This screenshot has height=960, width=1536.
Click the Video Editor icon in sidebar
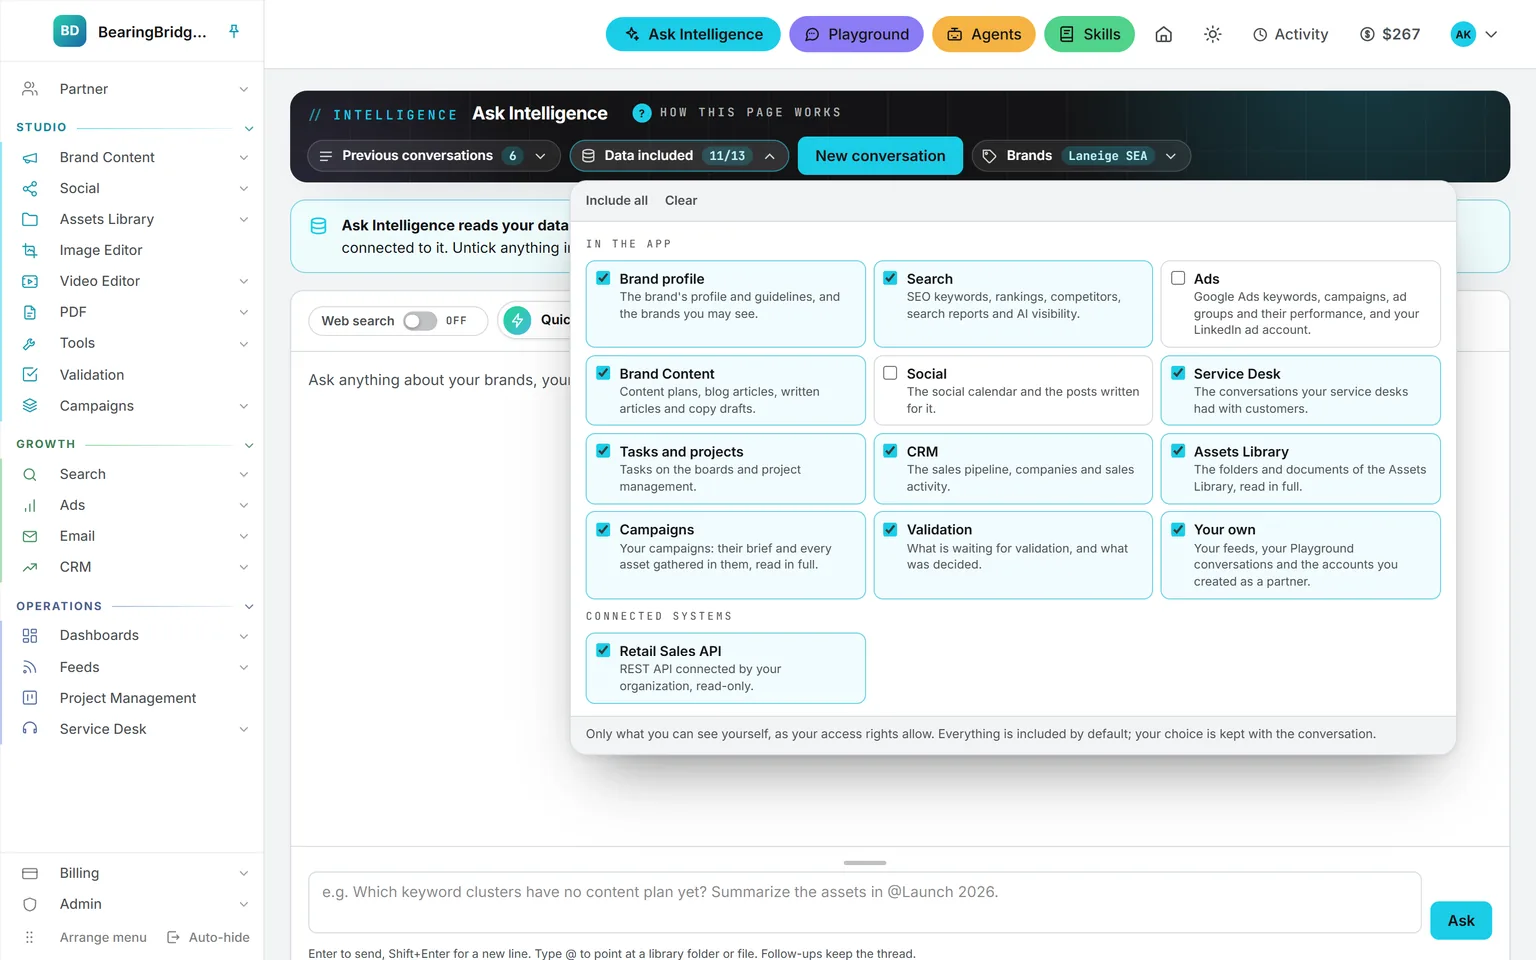coord(30,281)
